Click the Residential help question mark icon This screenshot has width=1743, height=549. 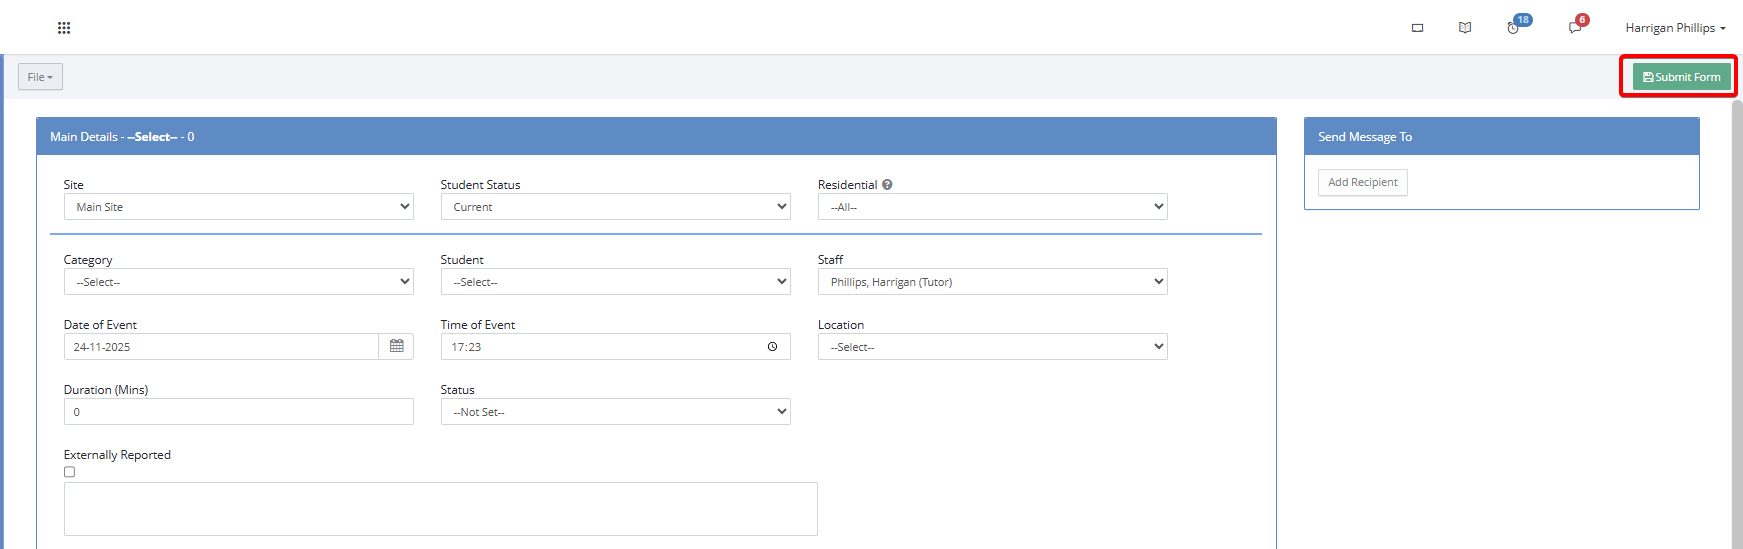tap(887, 185)
